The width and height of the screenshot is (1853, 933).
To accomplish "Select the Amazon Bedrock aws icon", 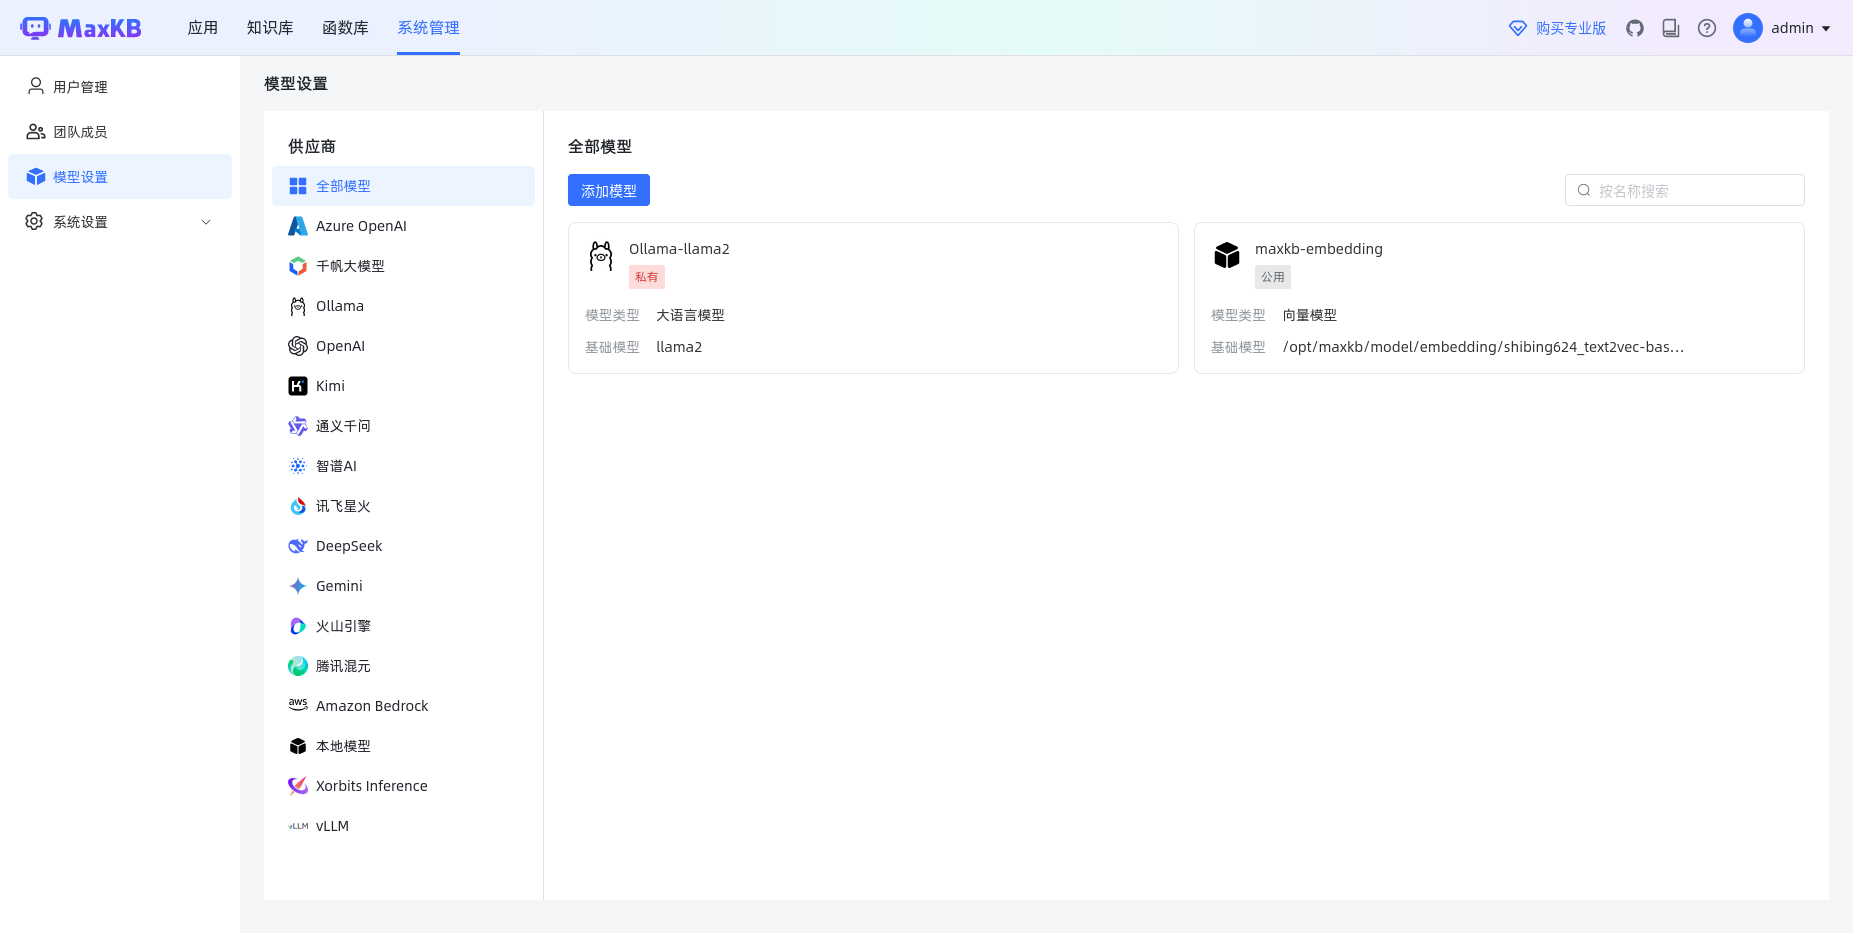I will pyautogui.click(x=298, y=706).
